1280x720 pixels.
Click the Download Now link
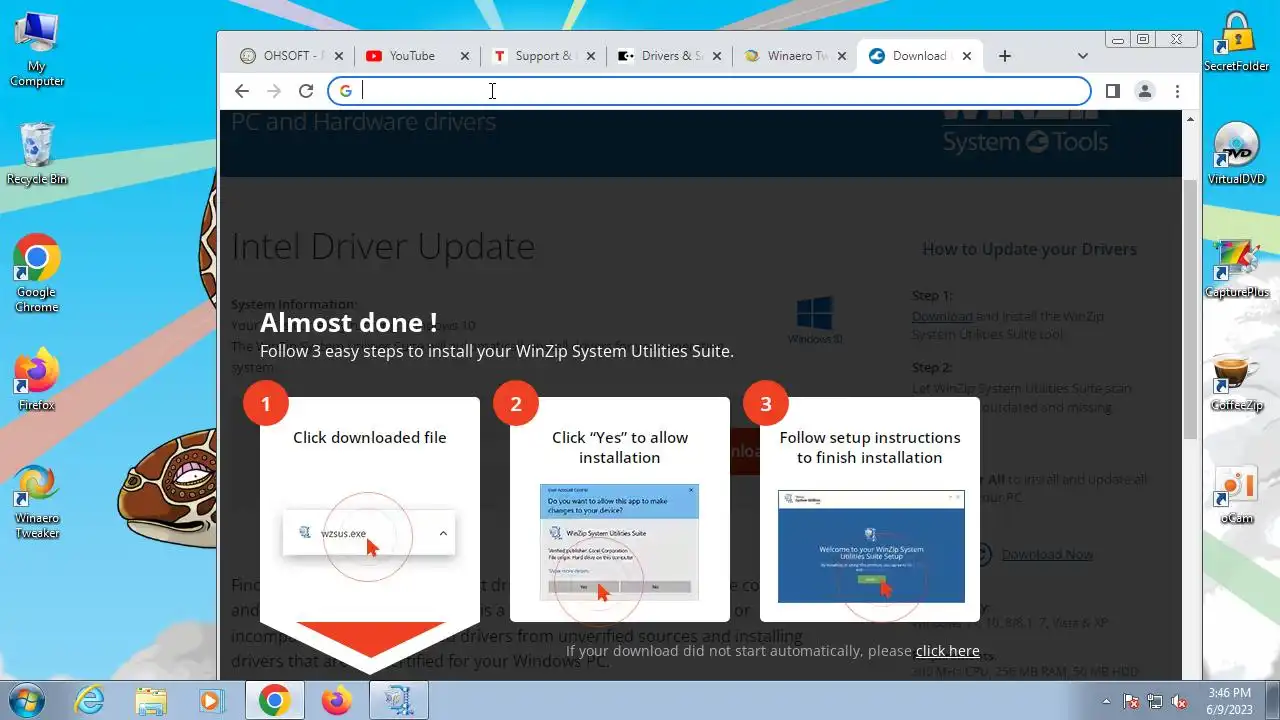1047,554
